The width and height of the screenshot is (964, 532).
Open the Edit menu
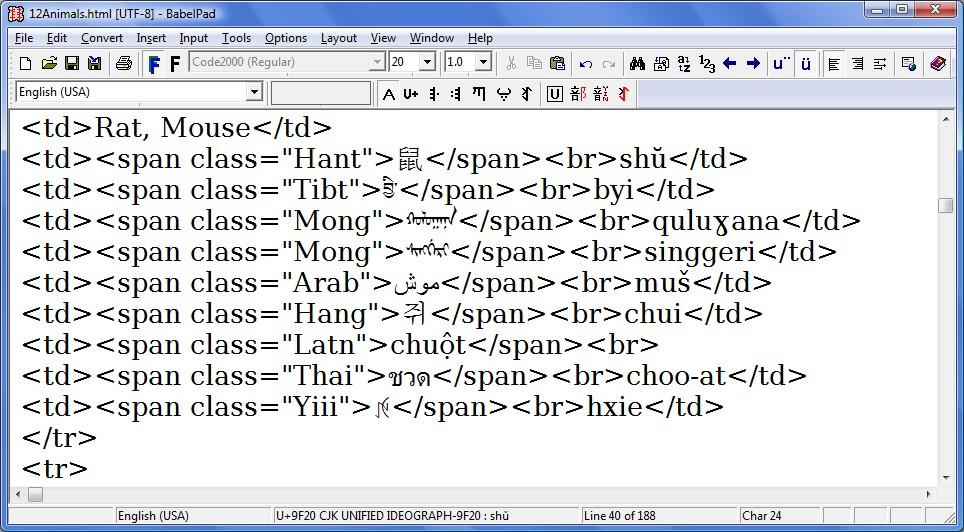57,38
